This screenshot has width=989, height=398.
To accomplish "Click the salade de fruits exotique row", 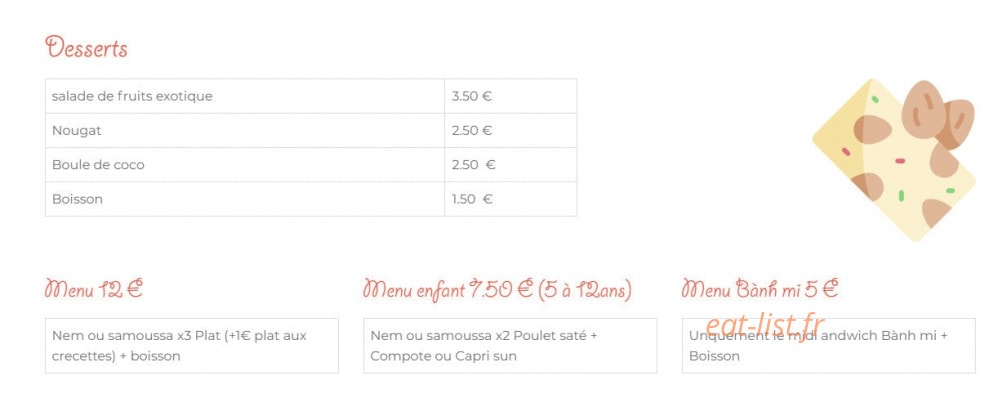I will click(x=311, y=96).
